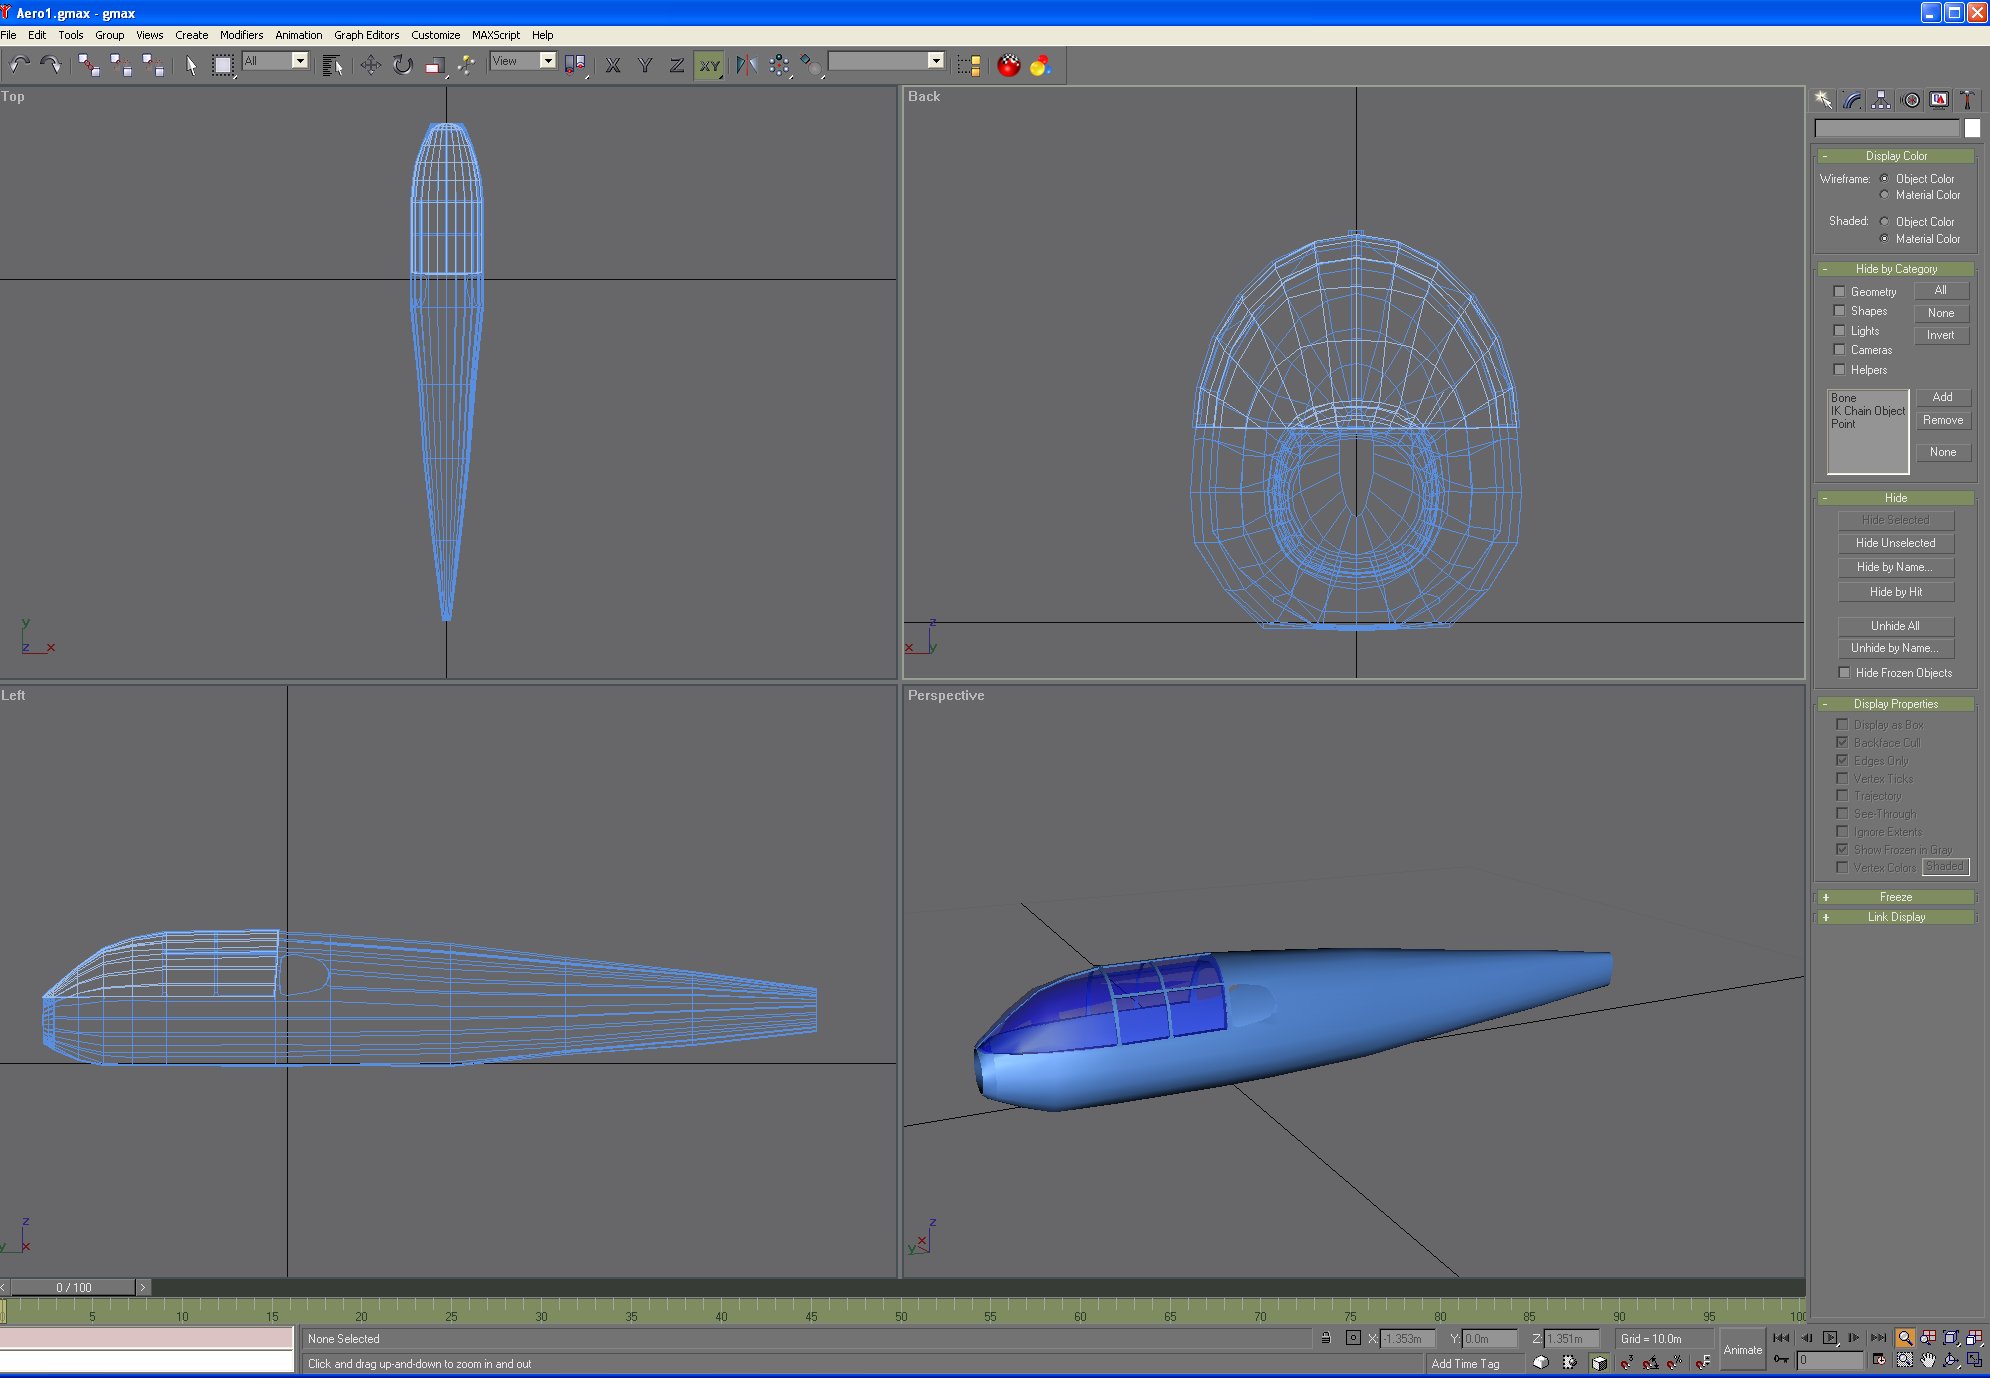Click the white object color swatch
The image size is (1990, 1378).
click(x=1971, y=128)
